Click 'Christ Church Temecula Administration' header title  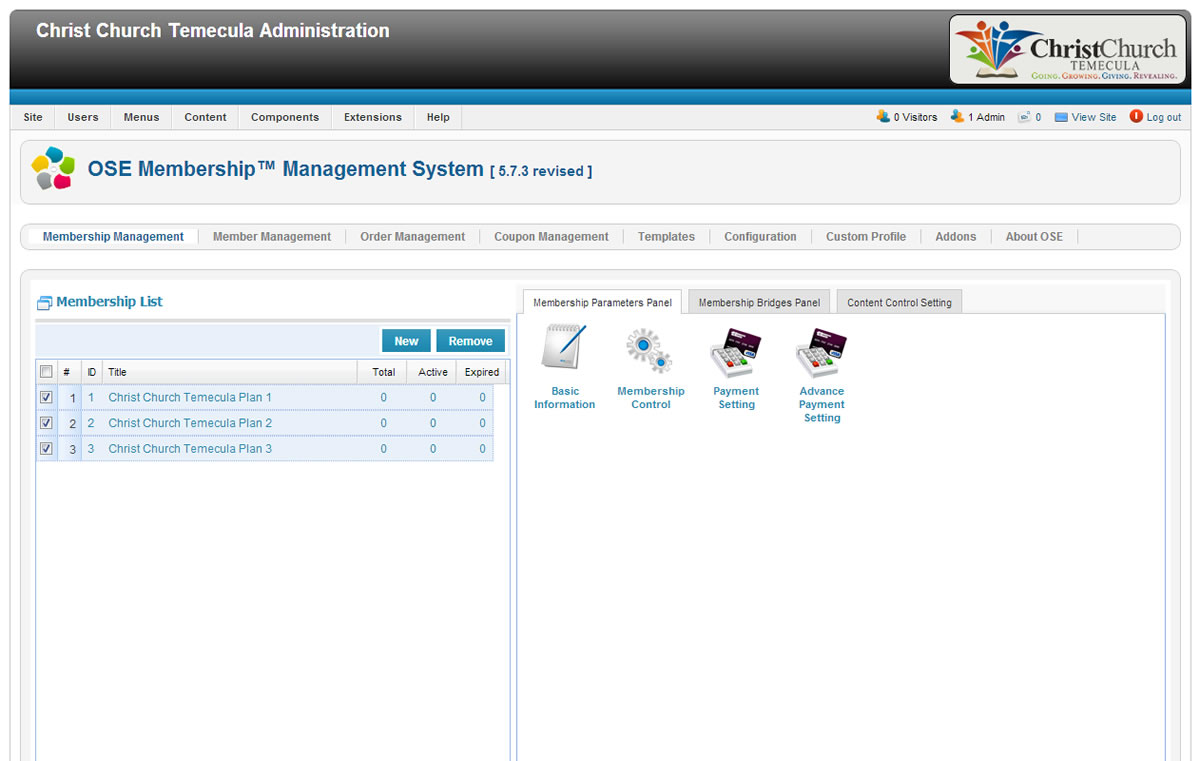(x=213, y=30)
